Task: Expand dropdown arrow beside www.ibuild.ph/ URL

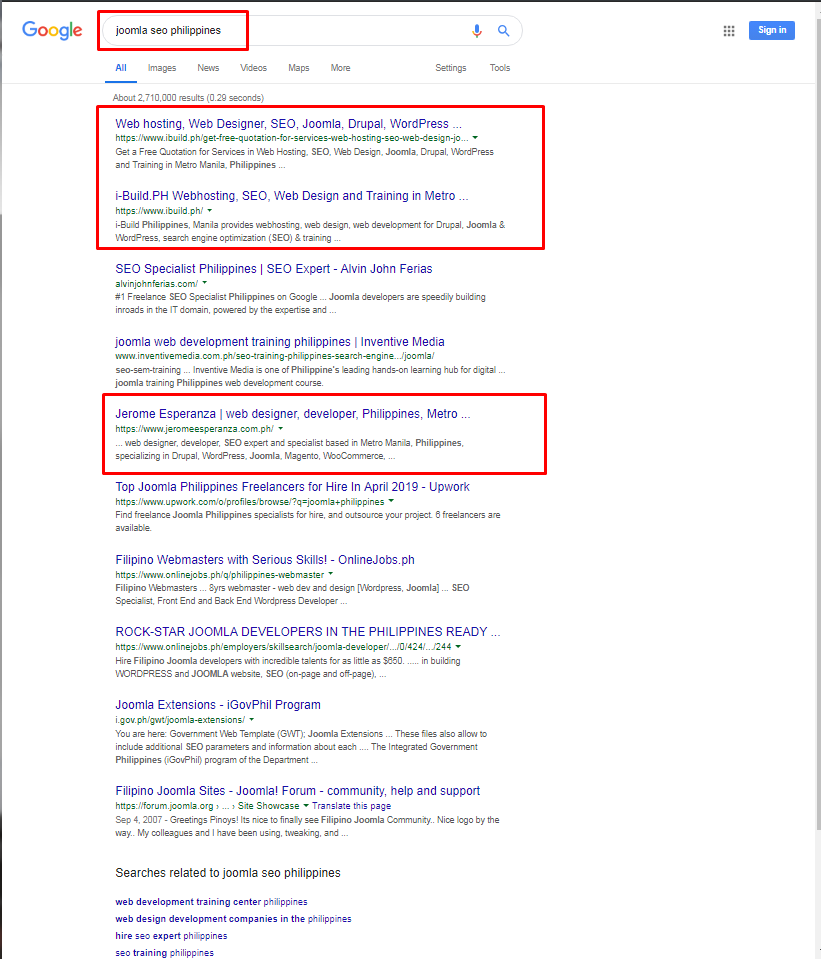Action: (x=209, y=211)
